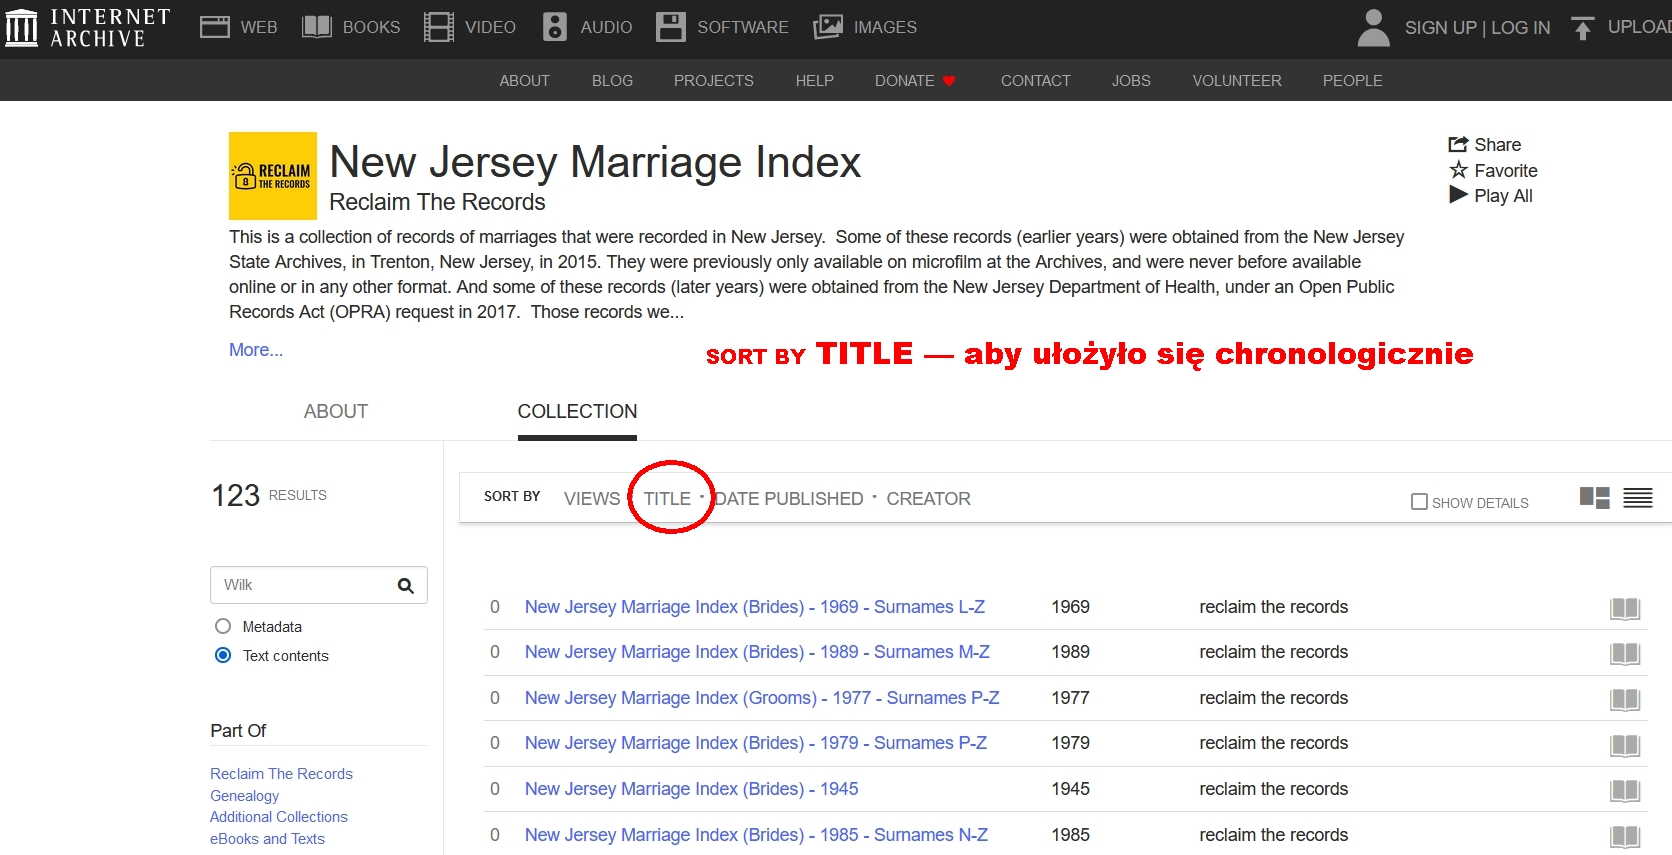Switch to the COLLECTION tab
This screenshot has height=855, width=1672.
tap(577, 411)
